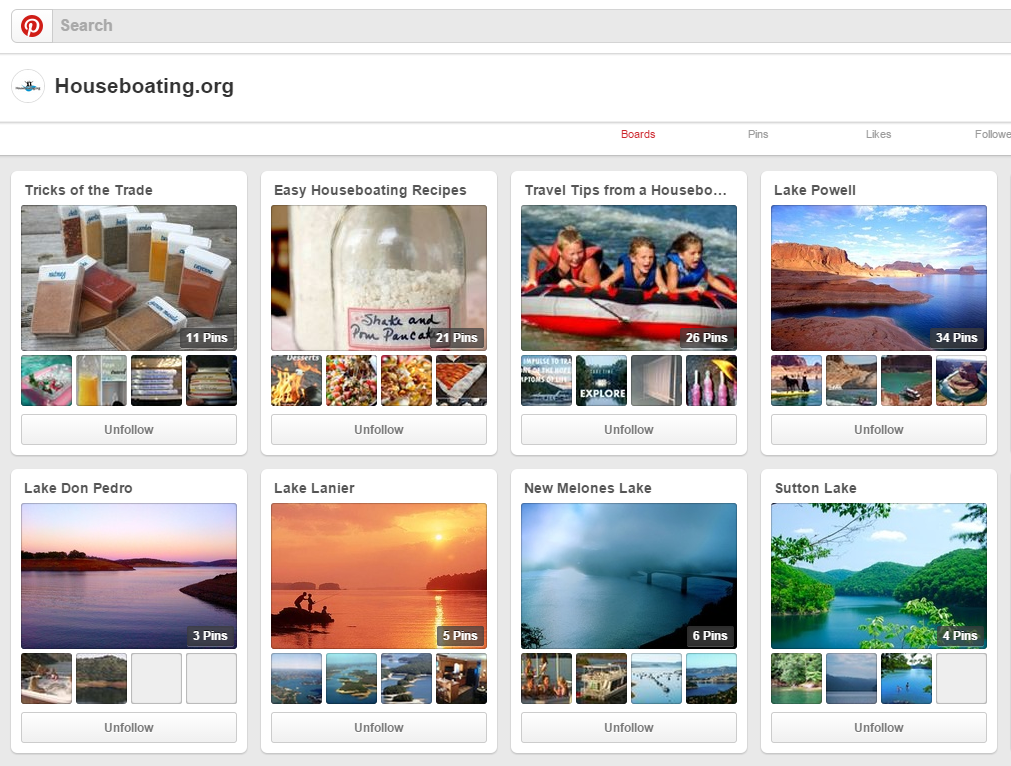Open the kayak pin in Lake Powell
Viewport: 1011px width, 766px height.
coord(797,380)
